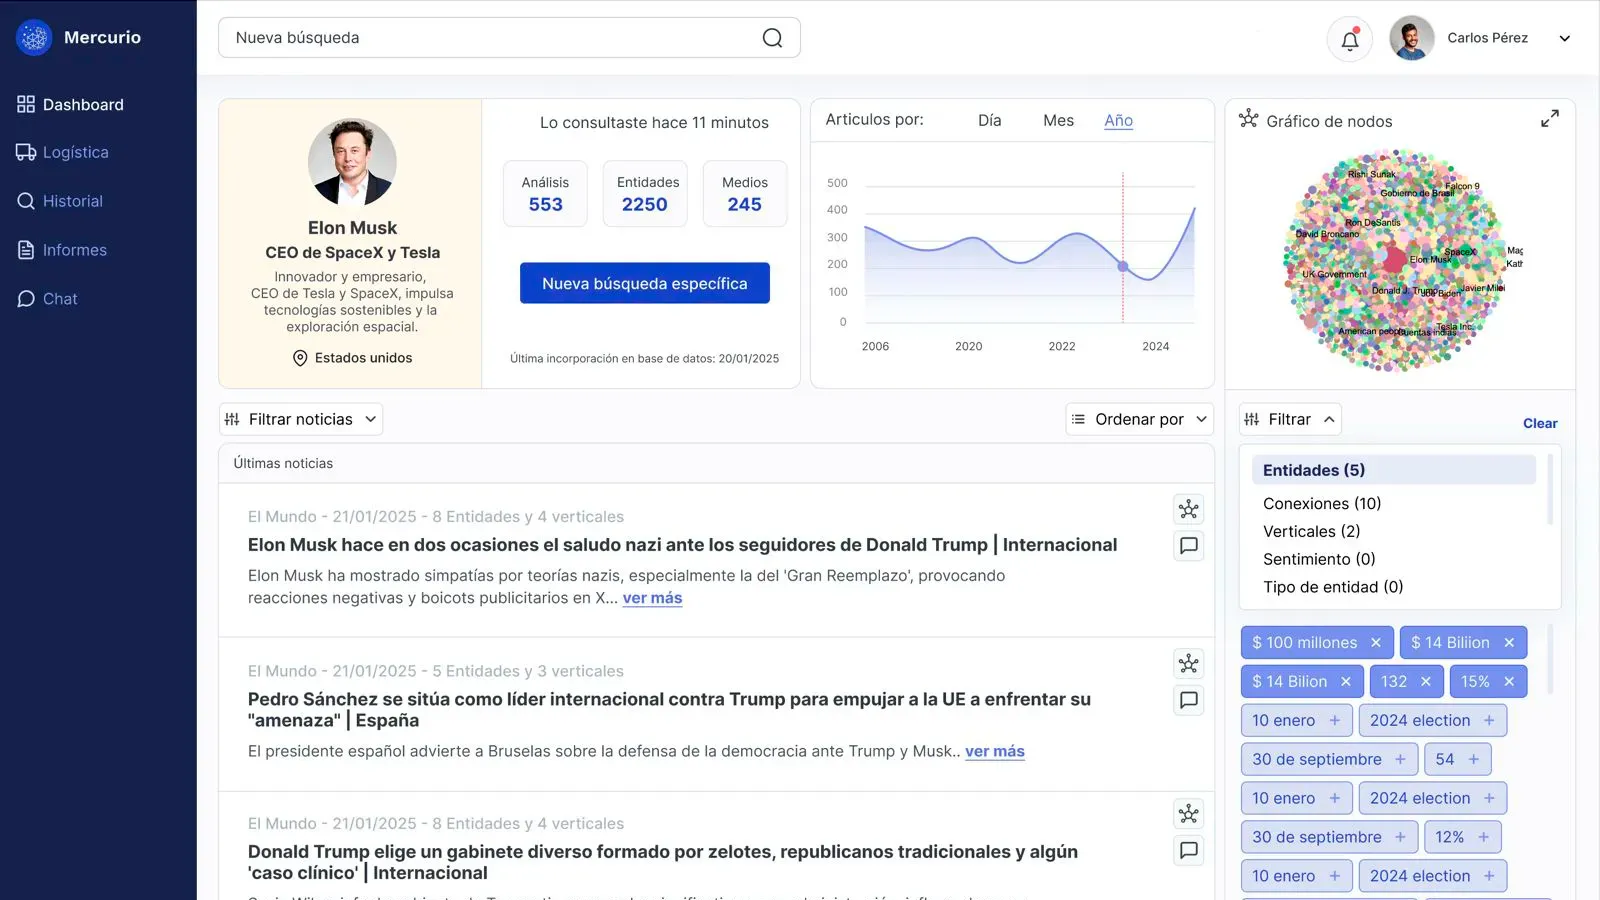Click Clear to reset filters
The width and height of the screenshot is (1600, 900).
(1539, 423)
